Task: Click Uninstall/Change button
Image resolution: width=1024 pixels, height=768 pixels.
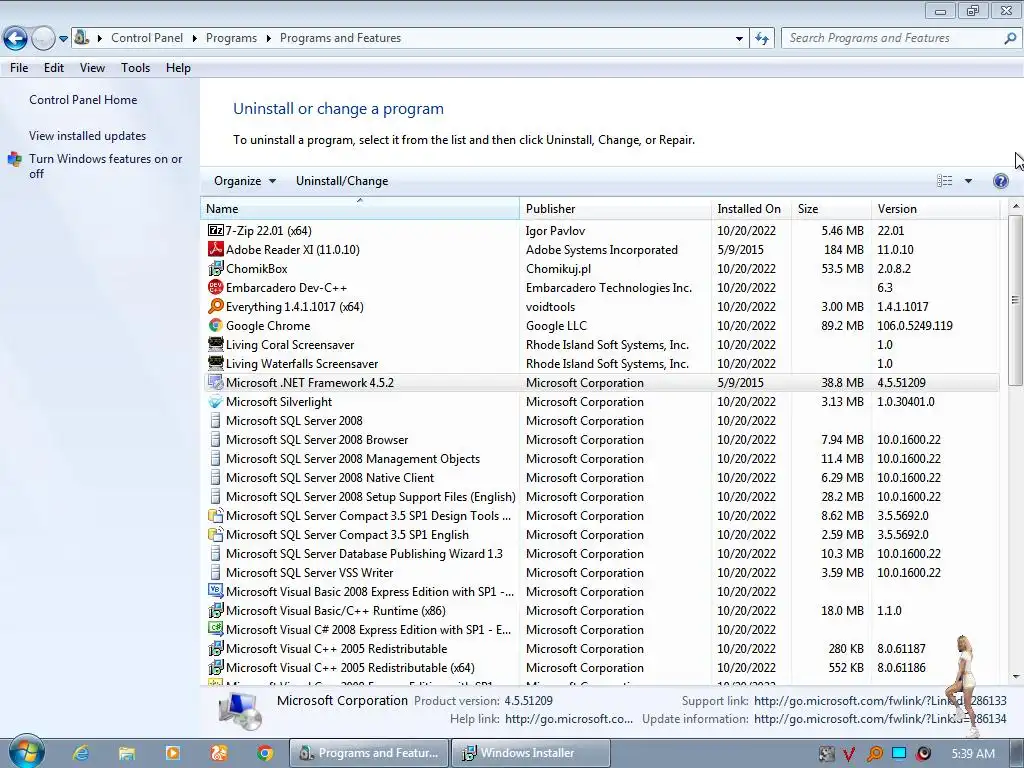Action: click(x=342, y=181)
